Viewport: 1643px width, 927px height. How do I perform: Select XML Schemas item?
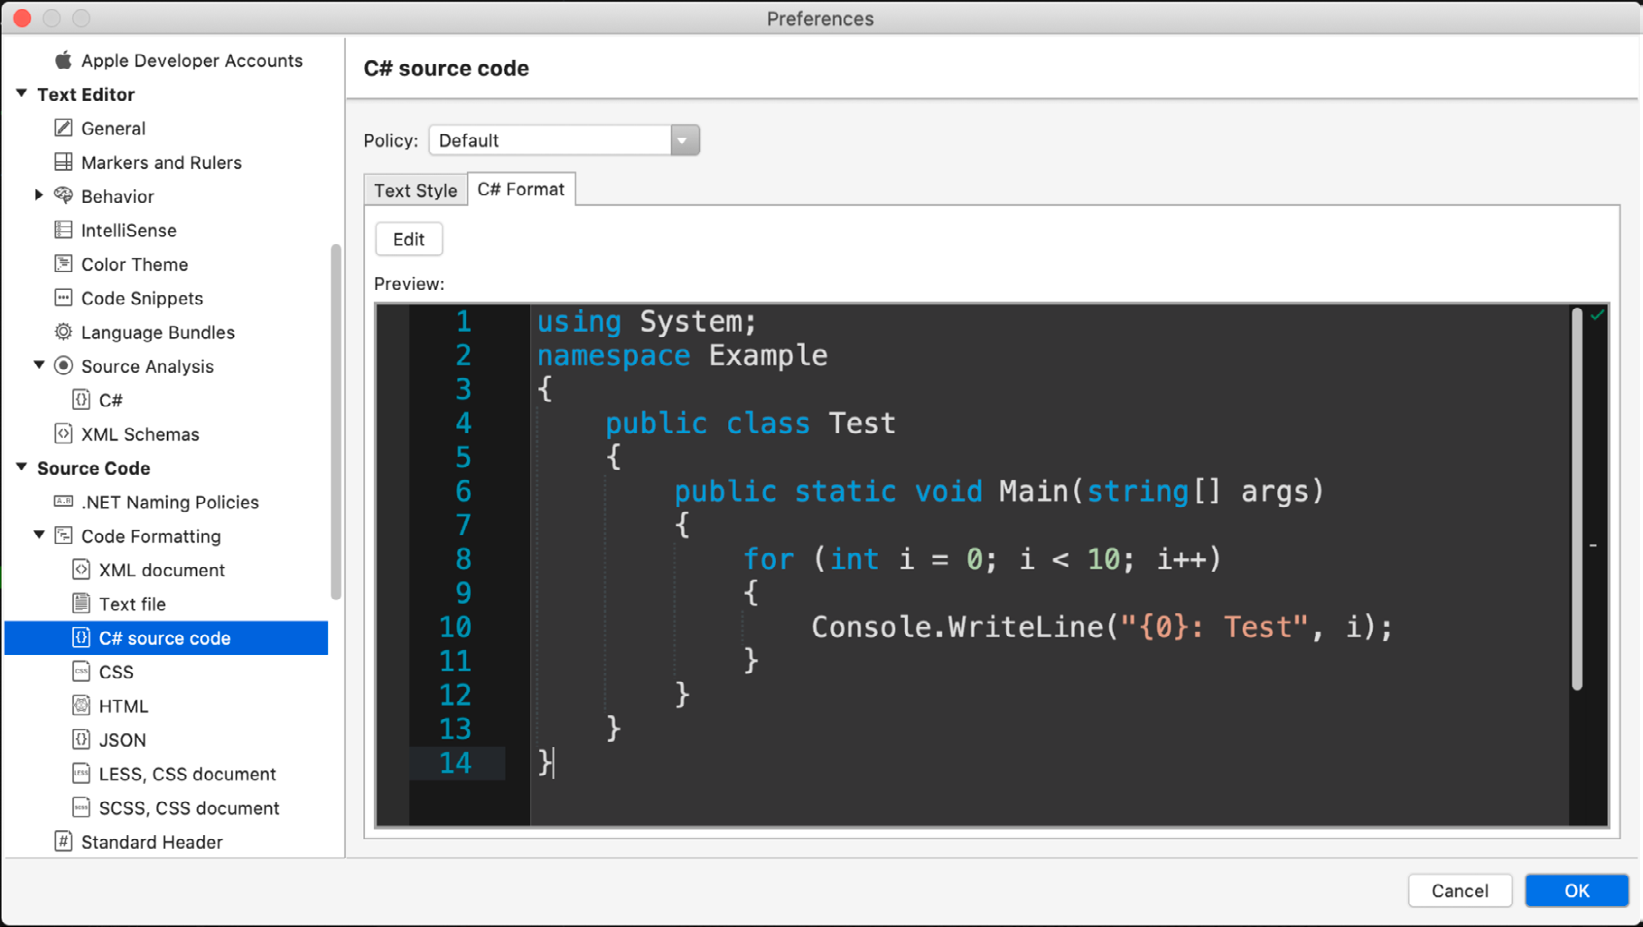click(140, 434)
